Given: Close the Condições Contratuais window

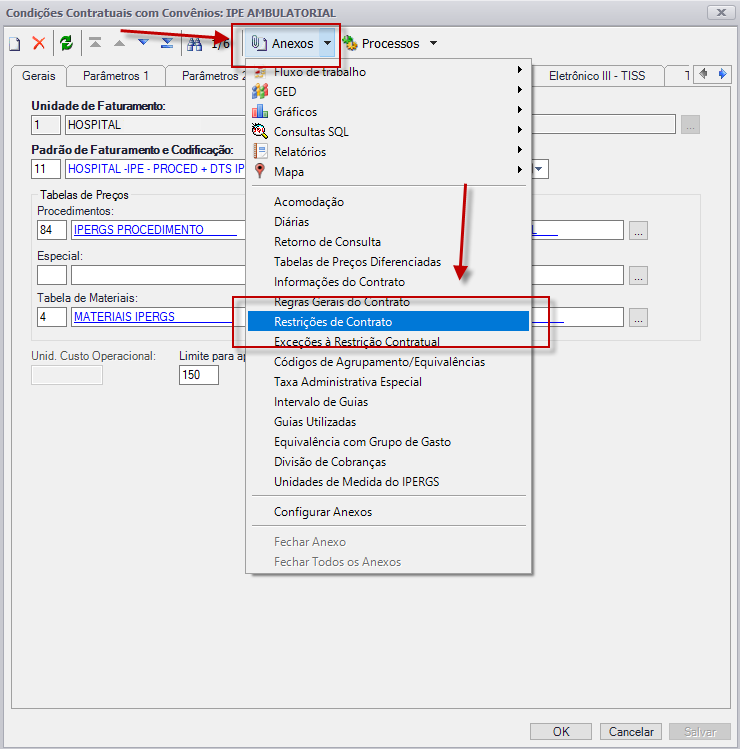Looking at the screenshot, I should [x=721, y=12].
